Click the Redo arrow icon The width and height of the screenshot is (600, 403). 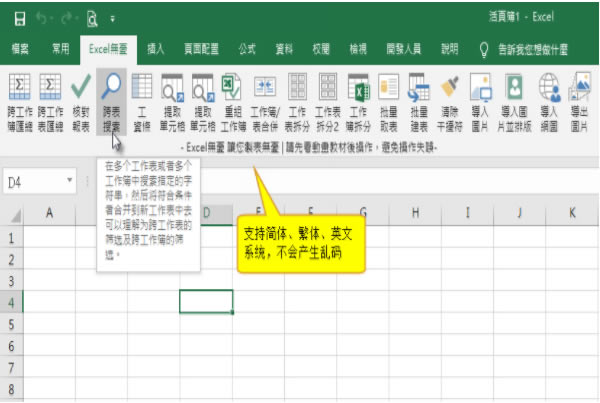tap(67, 18)
